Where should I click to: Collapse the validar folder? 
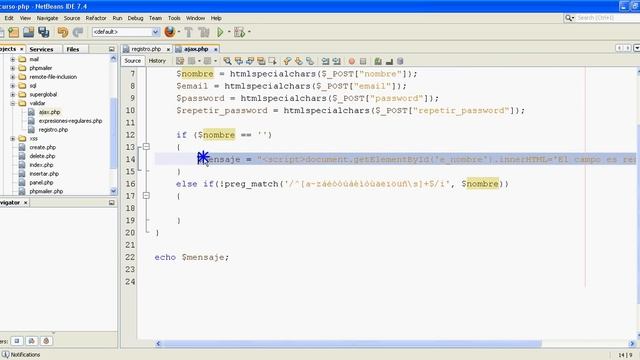pos(13,103)
